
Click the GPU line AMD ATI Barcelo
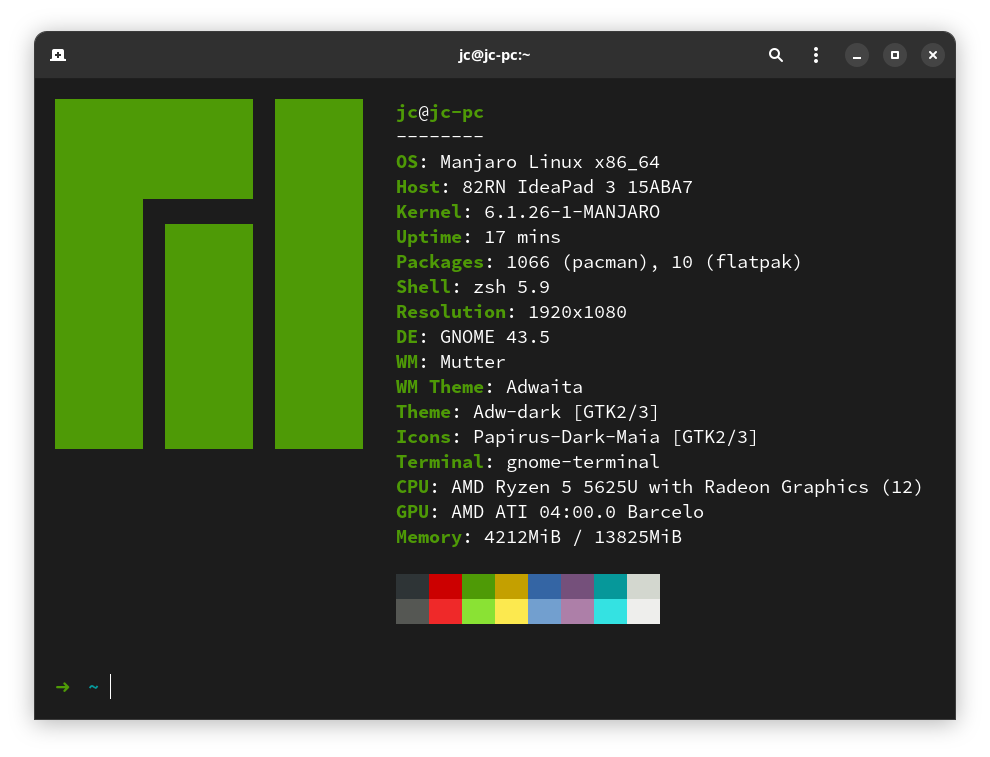pos(550,512)
